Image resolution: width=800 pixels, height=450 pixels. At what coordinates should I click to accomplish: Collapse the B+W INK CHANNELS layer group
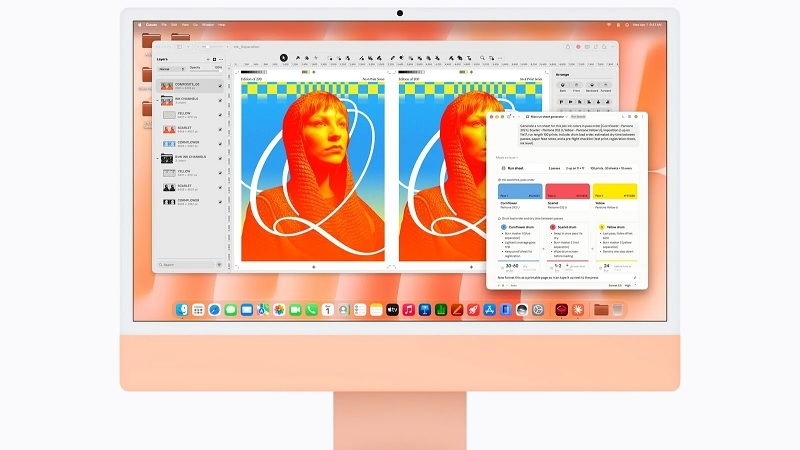158,158
